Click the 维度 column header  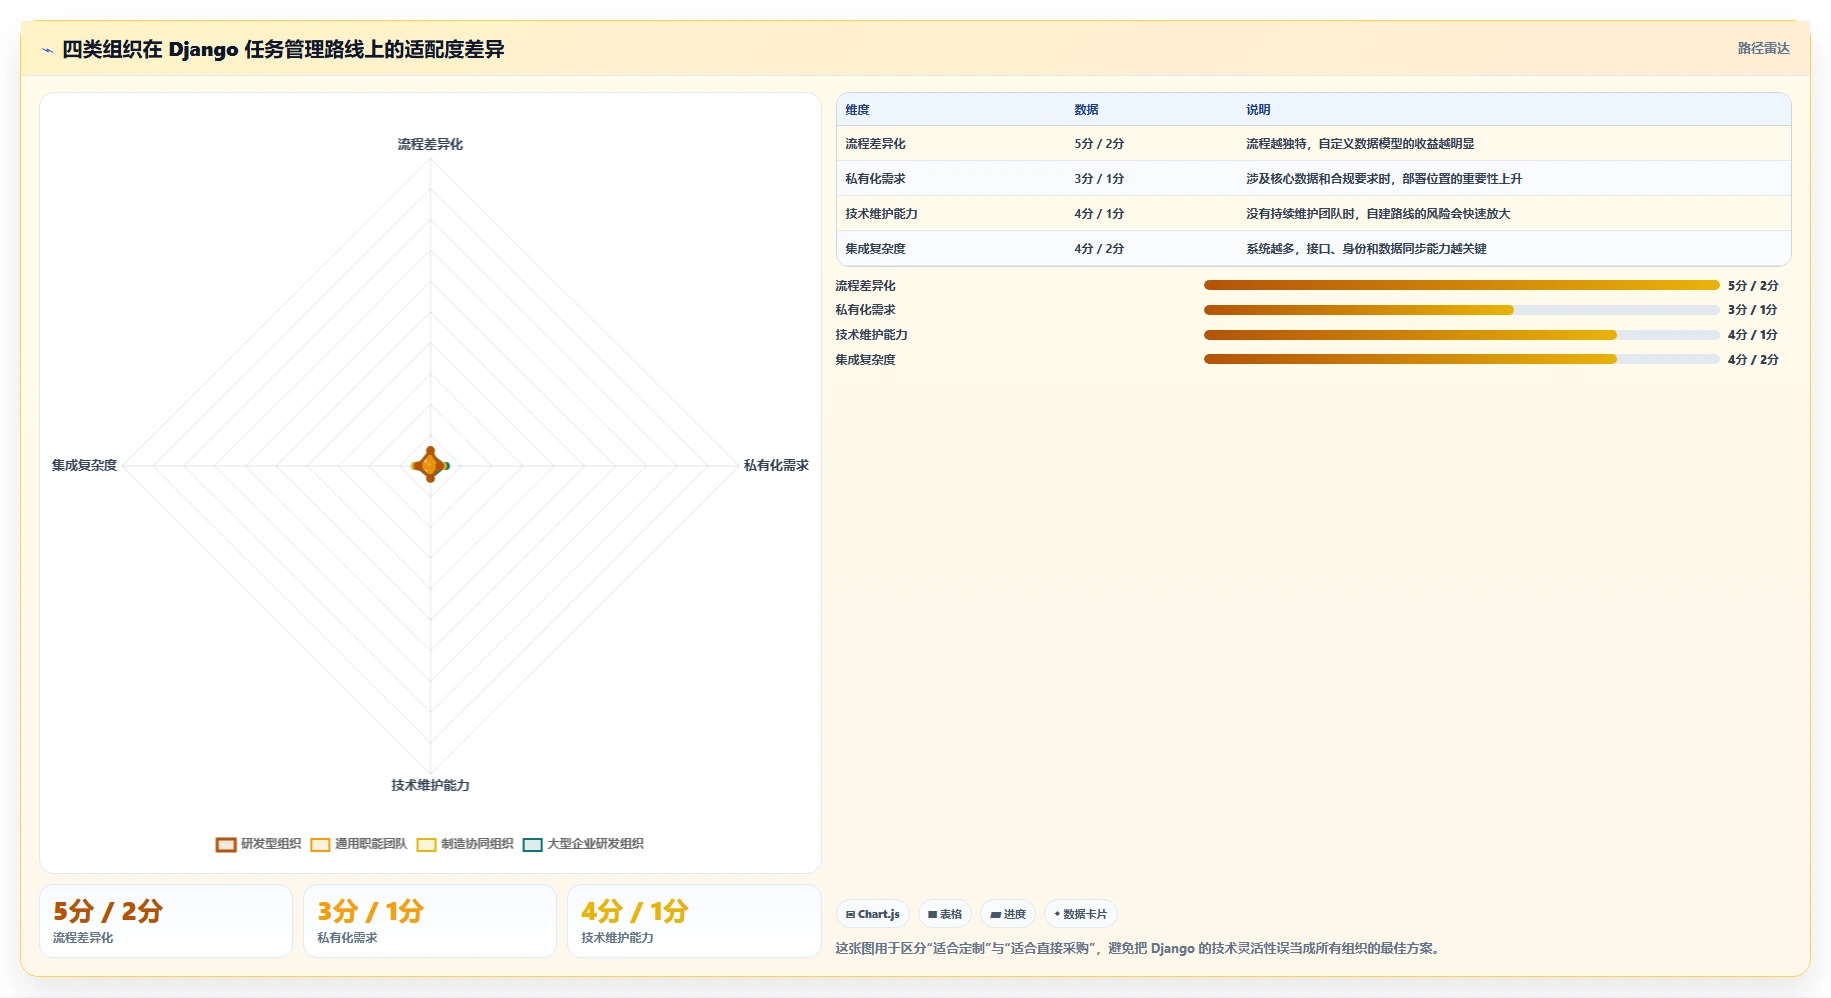[857, 110]
